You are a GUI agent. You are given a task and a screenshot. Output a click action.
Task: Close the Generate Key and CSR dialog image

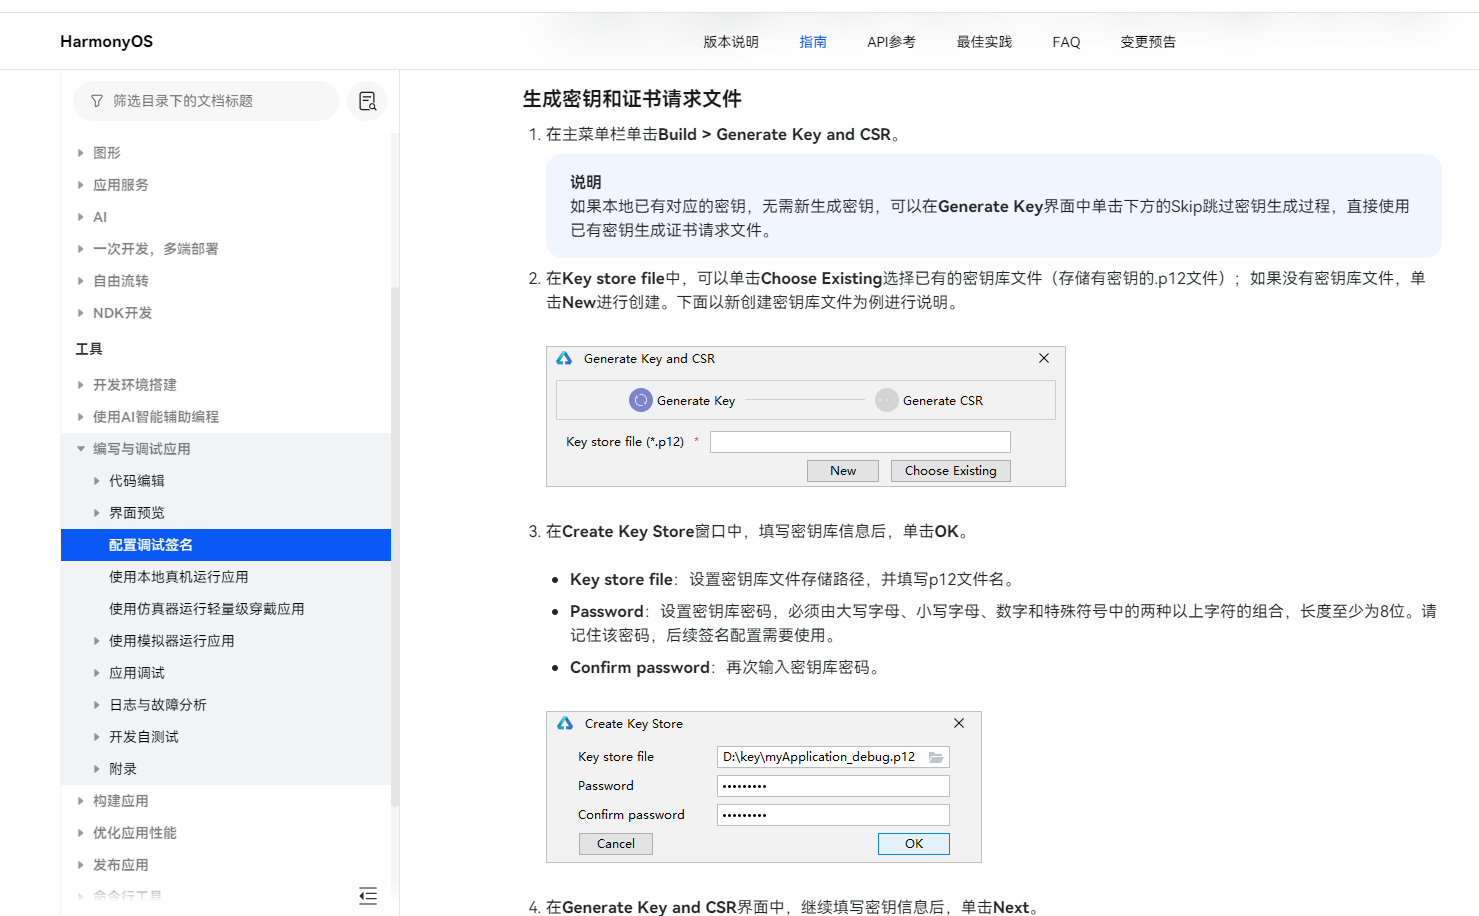1044,358
